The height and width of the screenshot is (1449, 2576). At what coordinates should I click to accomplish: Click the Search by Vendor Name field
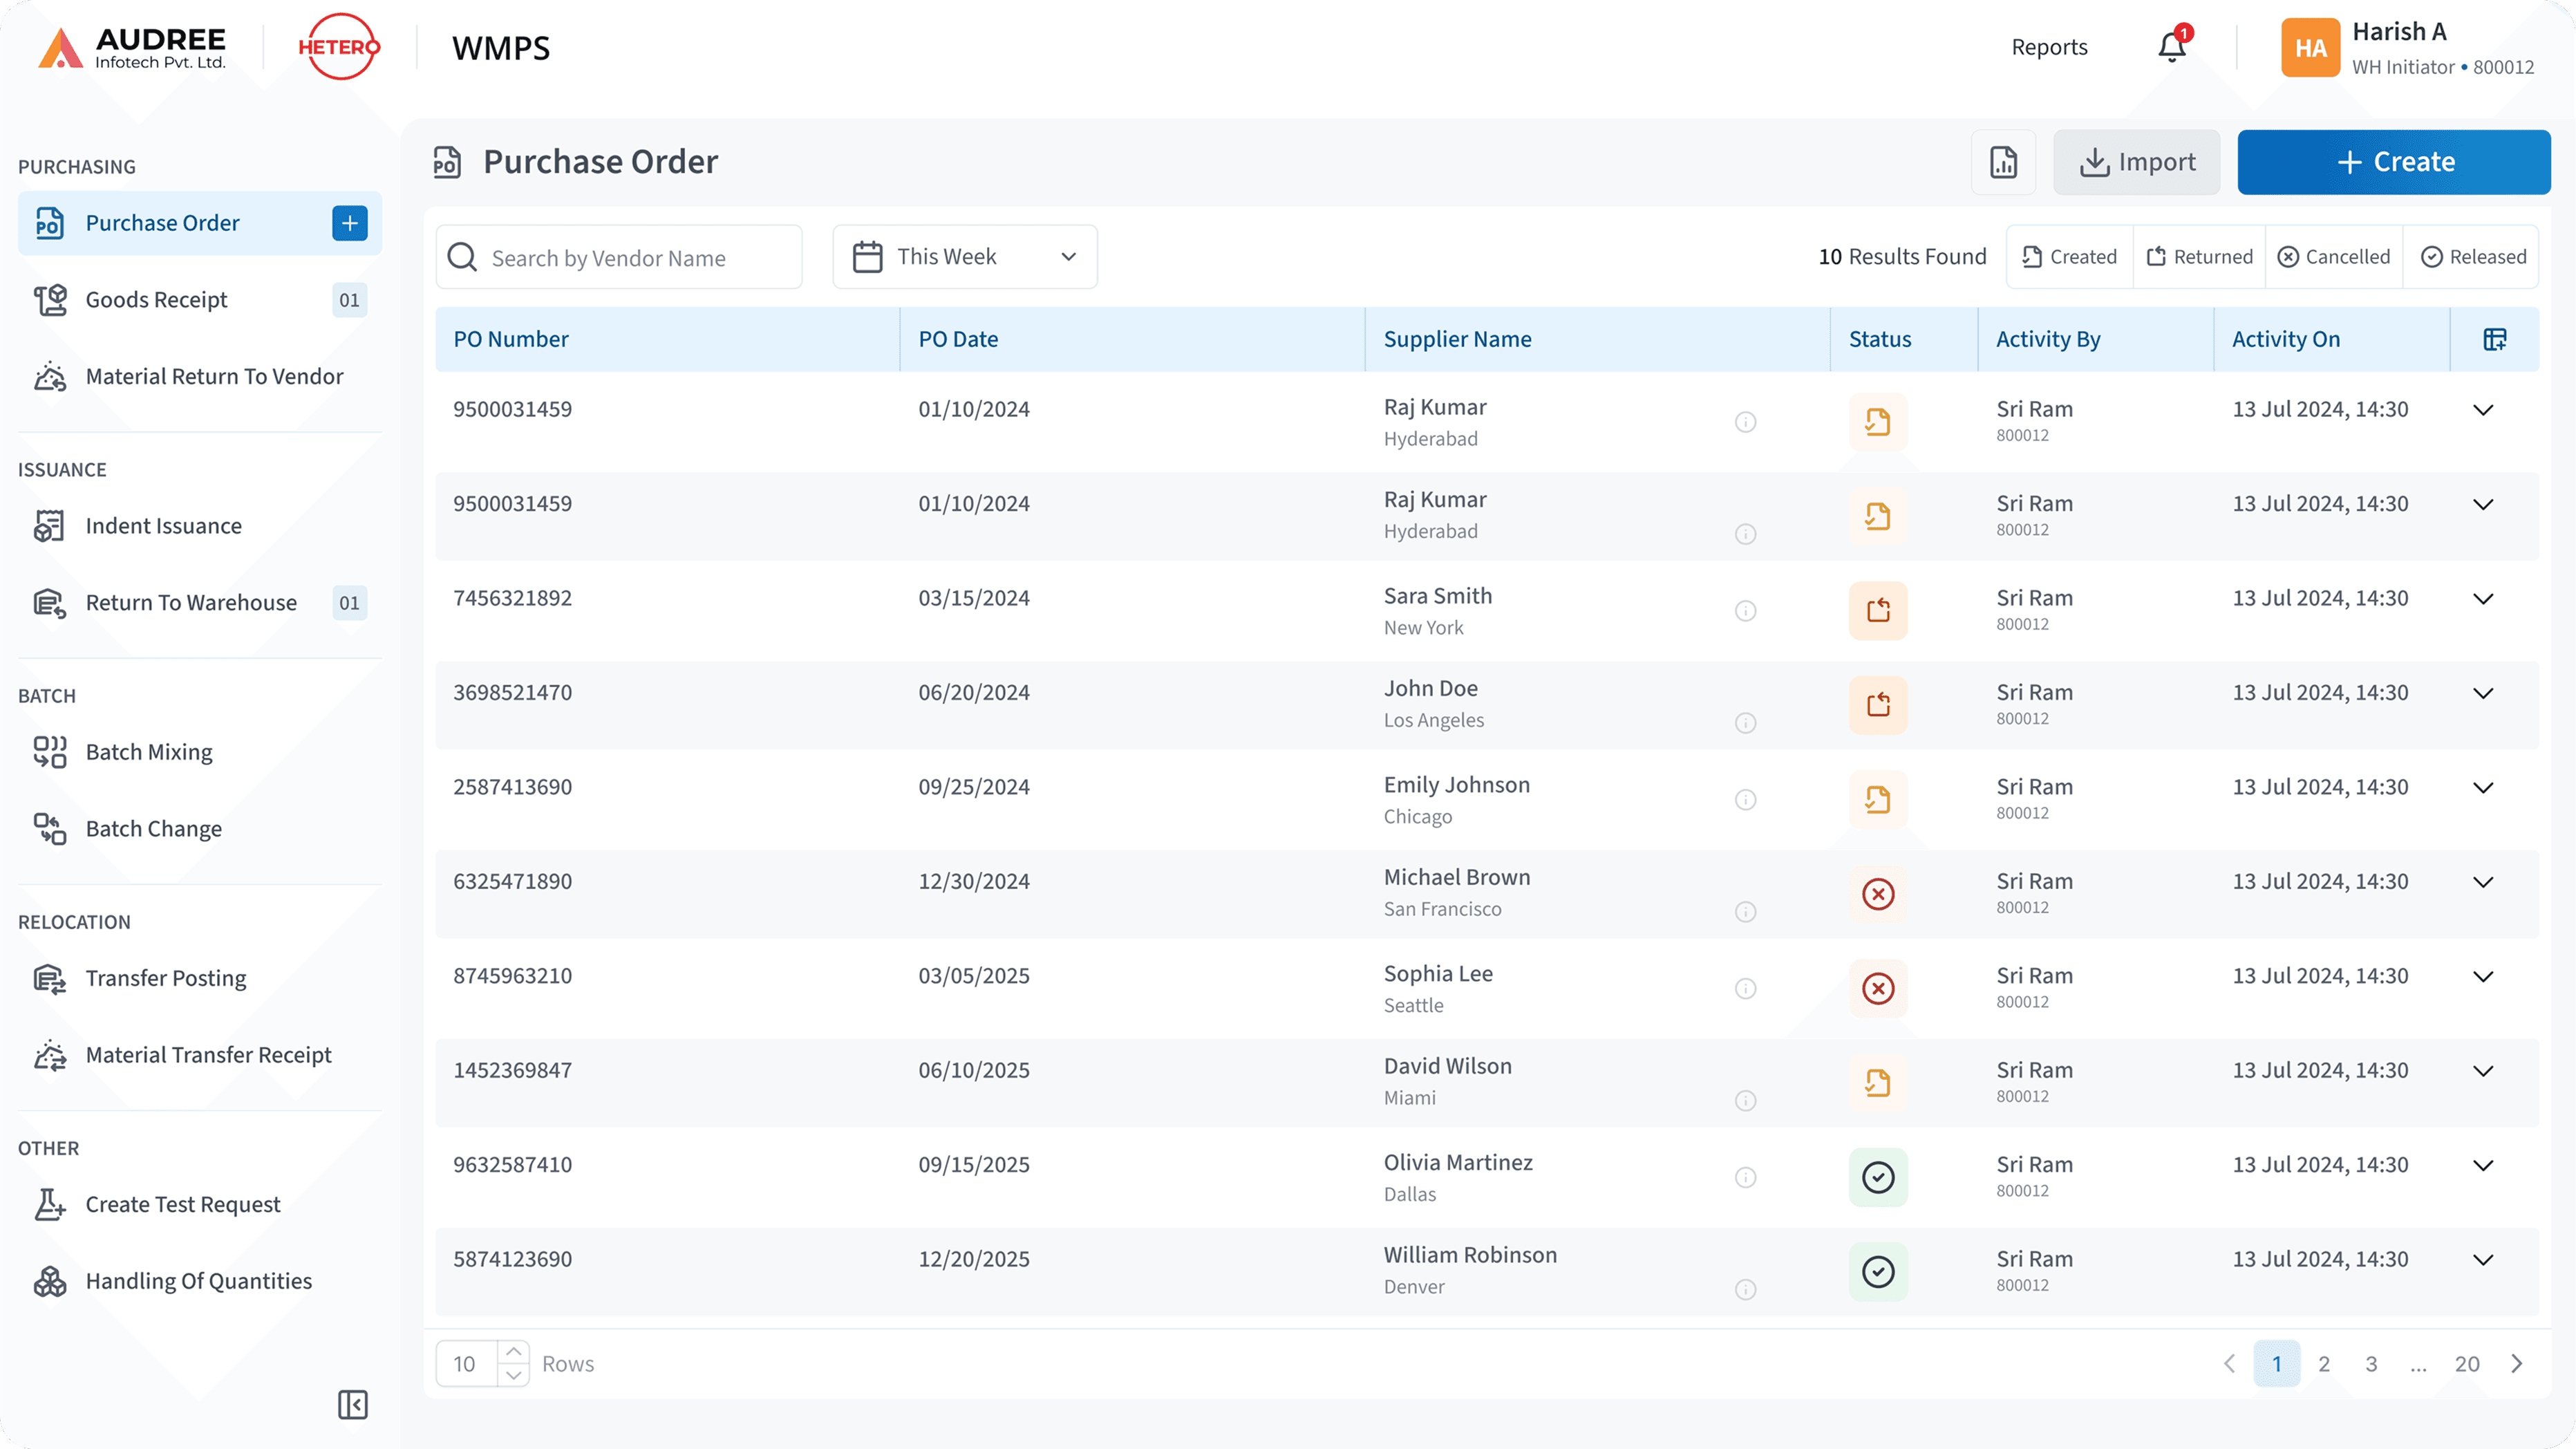620,258
